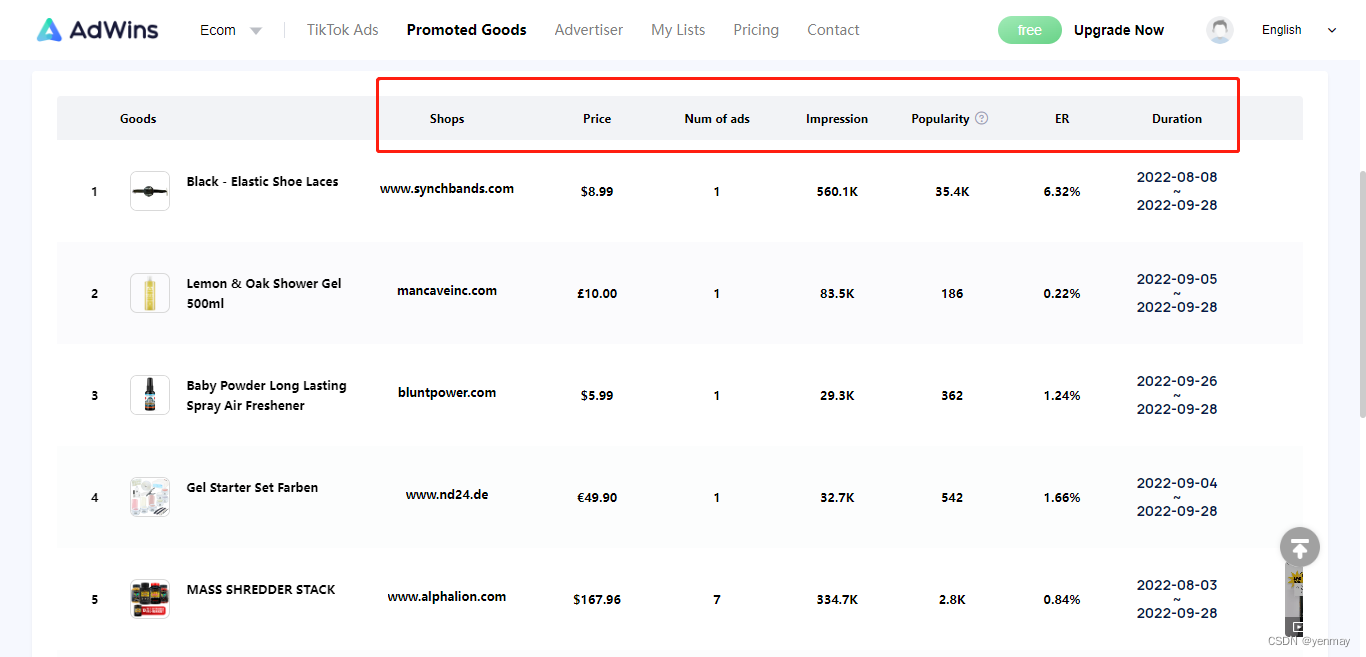The image size is (1366, 657).
Task: Open shop www.nd24.de
Action: (x=447, y=495)
